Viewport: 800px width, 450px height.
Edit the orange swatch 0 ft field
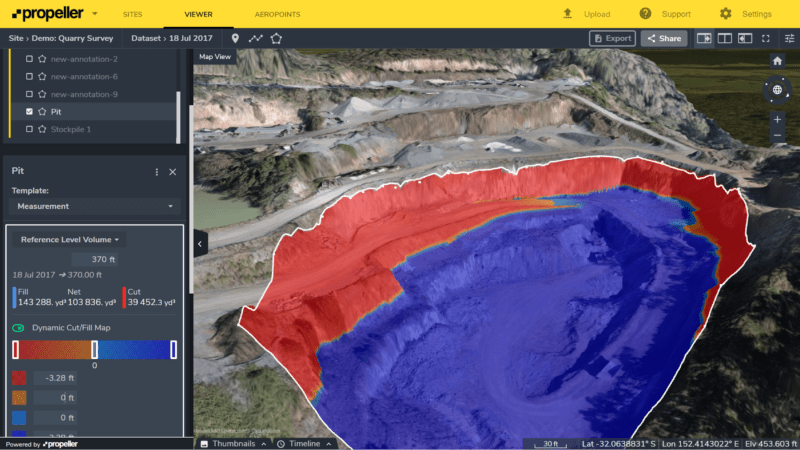pyautogui.click(x=55, y=397)
